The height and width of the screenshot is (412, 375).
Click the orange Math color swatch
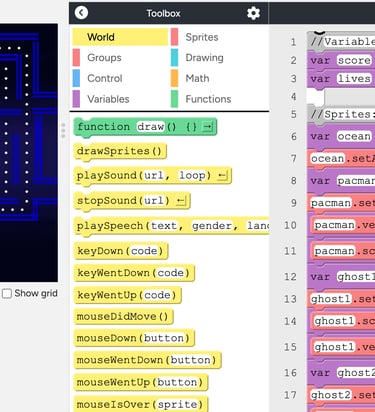[174, 78]
